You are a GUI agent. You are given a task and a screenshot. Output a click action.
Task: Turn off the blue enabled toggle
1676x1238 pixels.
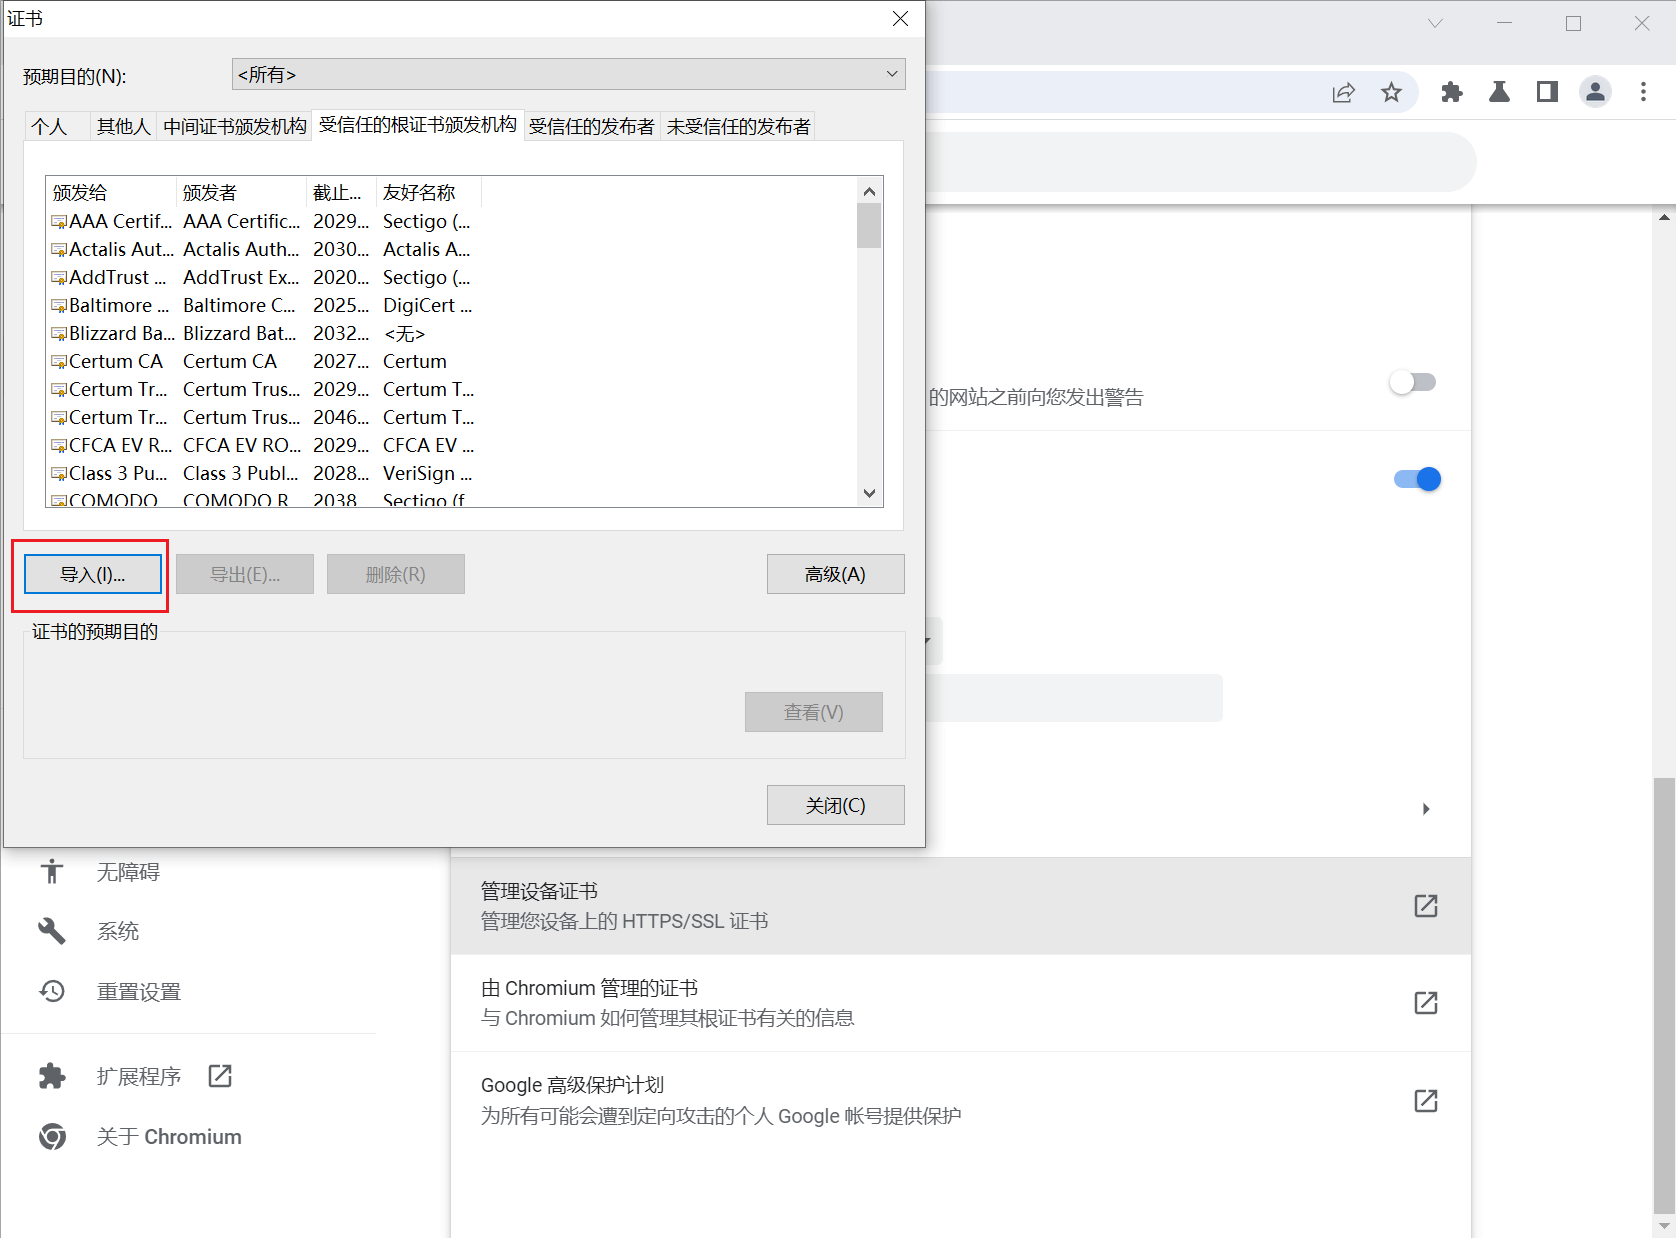click(1417, 479)
